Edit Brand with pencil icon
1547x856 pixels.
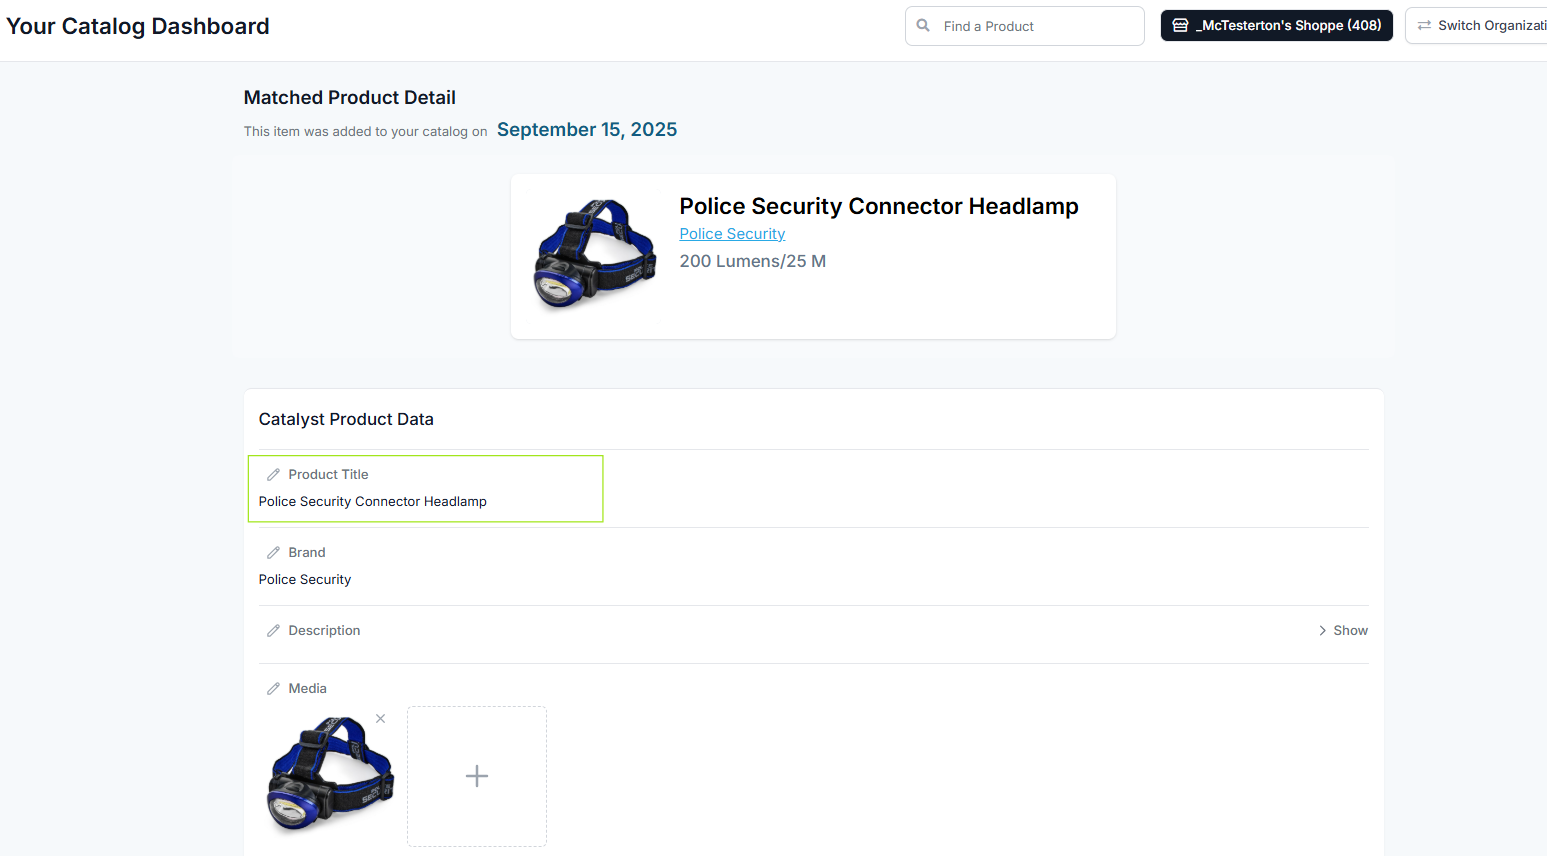pyautogui.click(x=273, y=553)
